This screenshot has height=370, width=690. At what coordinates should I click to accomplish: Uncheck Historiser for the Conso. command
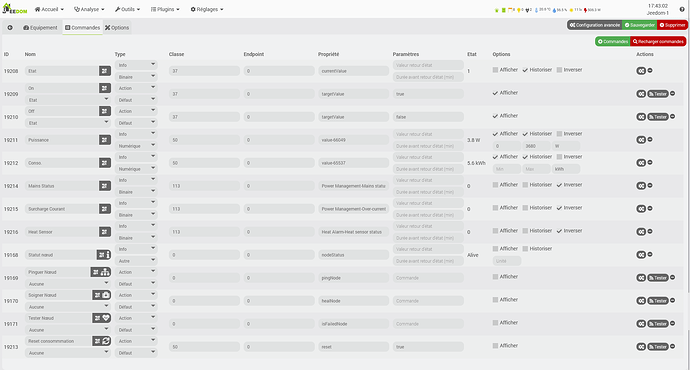pyautogui.click(x=525, y=157)
